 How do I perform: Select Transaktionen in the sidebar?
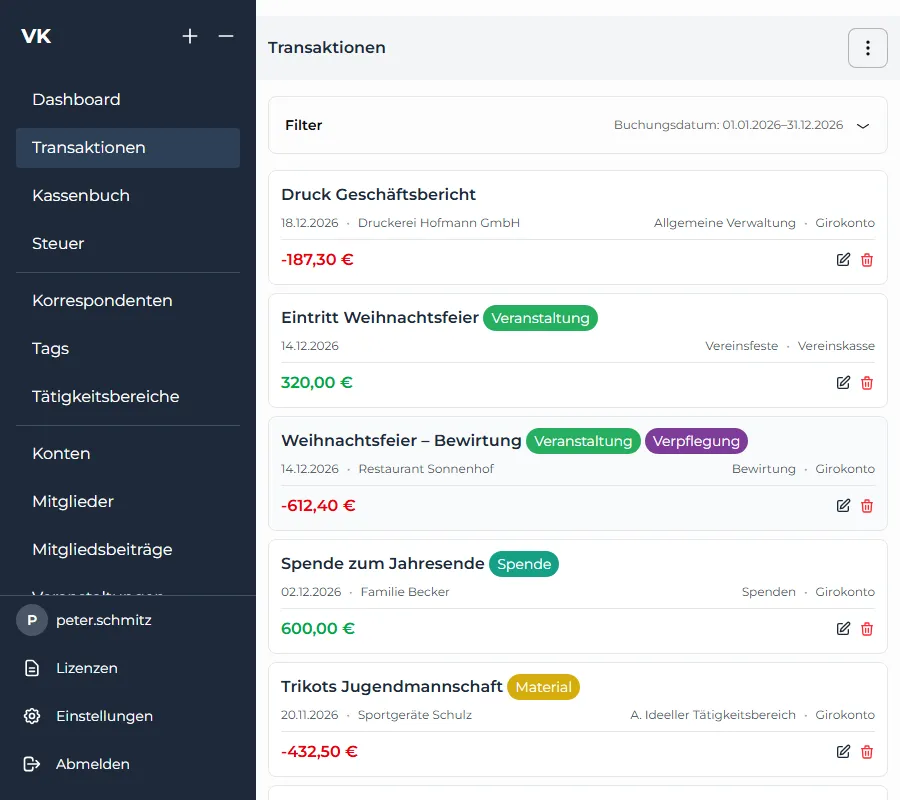[x=128, y=148]
